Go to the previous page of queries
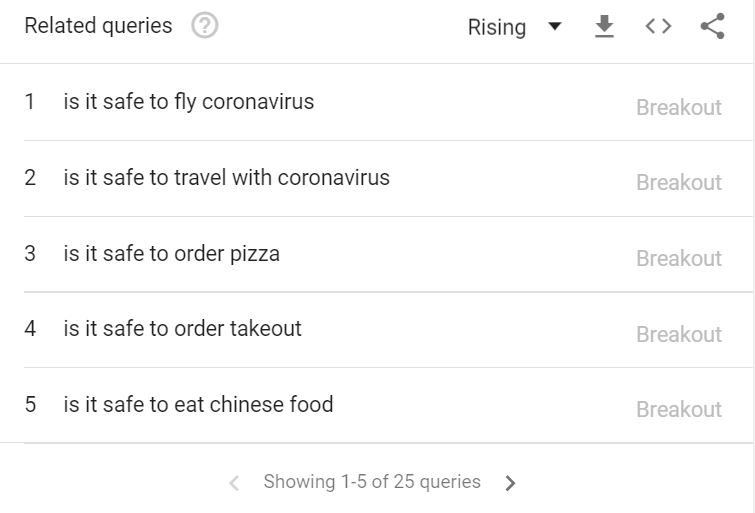This screenshot has height=513, width=755. coord(234,483)
